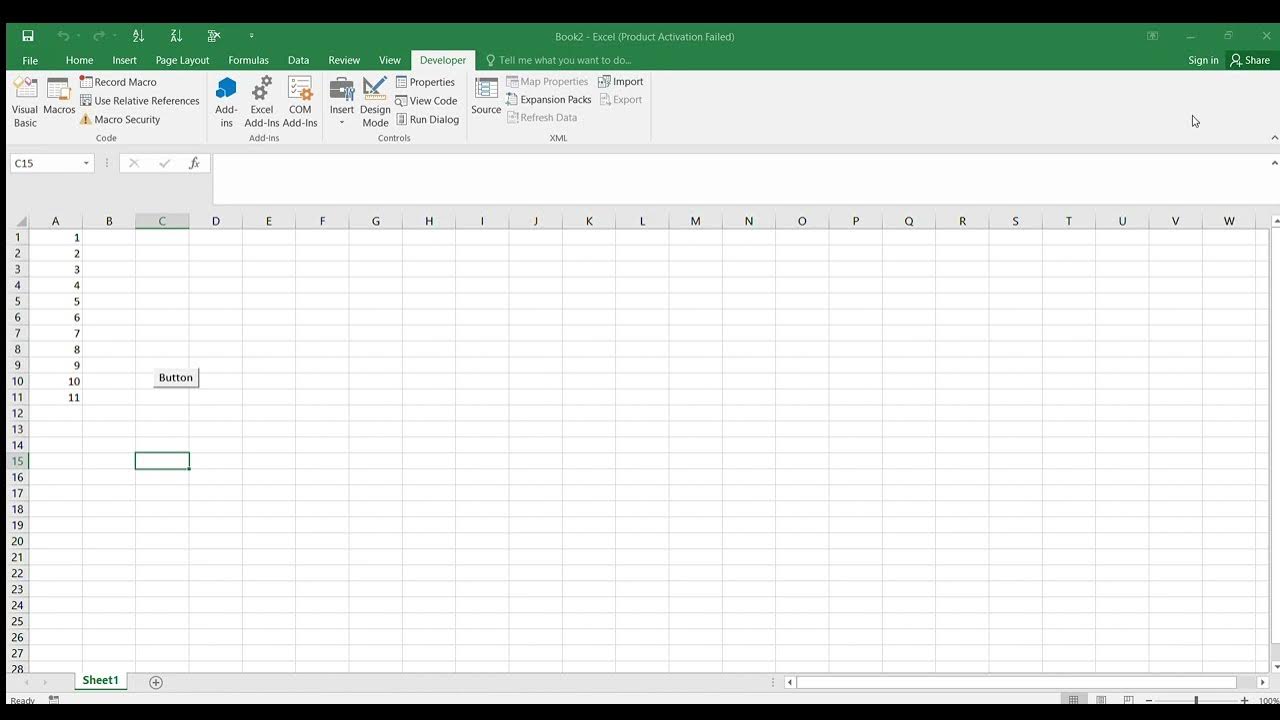The width and height of the screenshot is (1280, 720).
Task: Switch to the Data tab
Action: click(x=298, y=60)
